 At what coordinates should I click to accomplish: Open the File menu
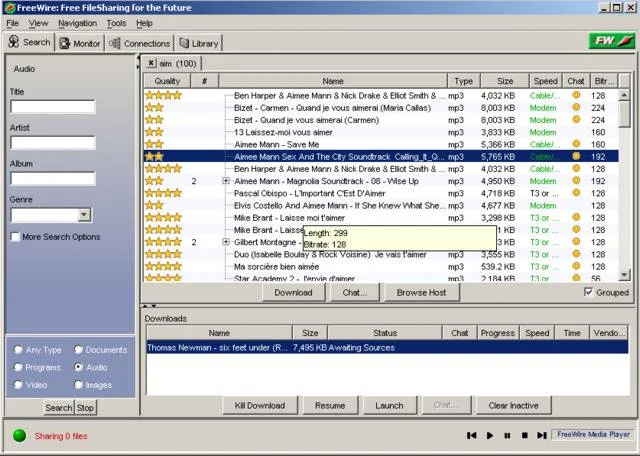pyautogui.click(x=13, y=23)
